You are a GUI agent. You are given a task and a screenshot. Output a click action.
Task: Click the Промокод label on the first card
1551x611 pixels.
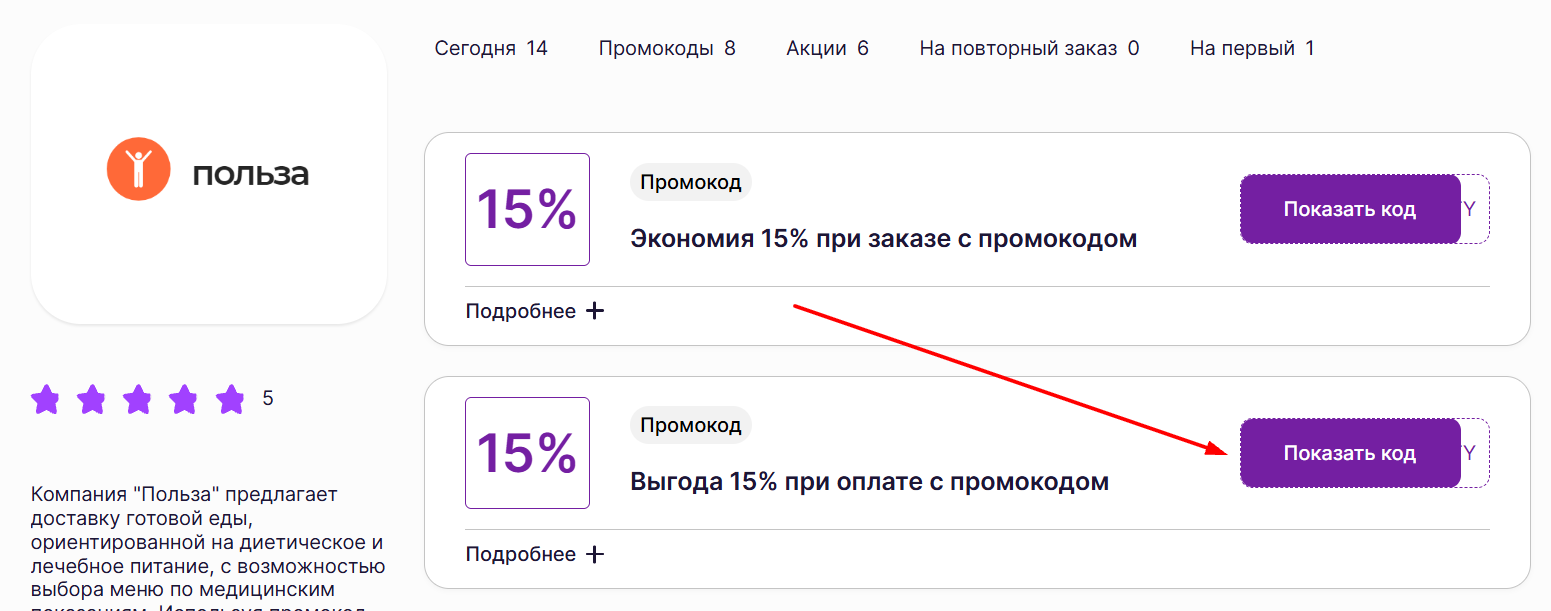pyautogui.click(x=690, y=182)
